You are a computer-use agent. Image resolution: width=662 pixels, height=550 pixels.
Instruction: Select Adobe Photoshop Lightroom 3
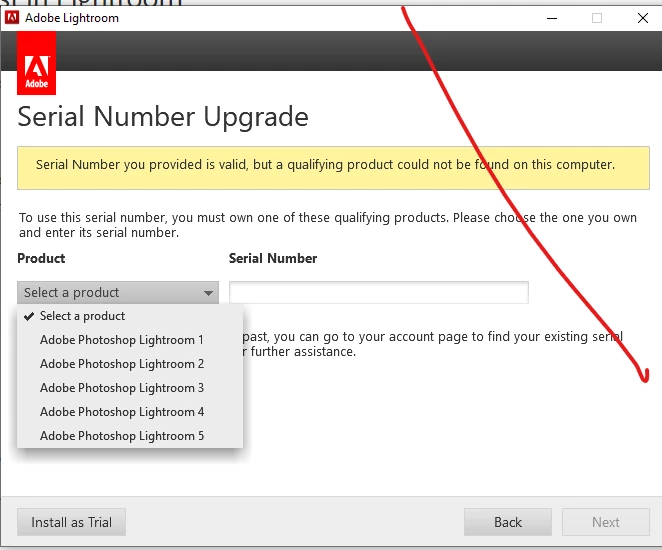[130, 388]
